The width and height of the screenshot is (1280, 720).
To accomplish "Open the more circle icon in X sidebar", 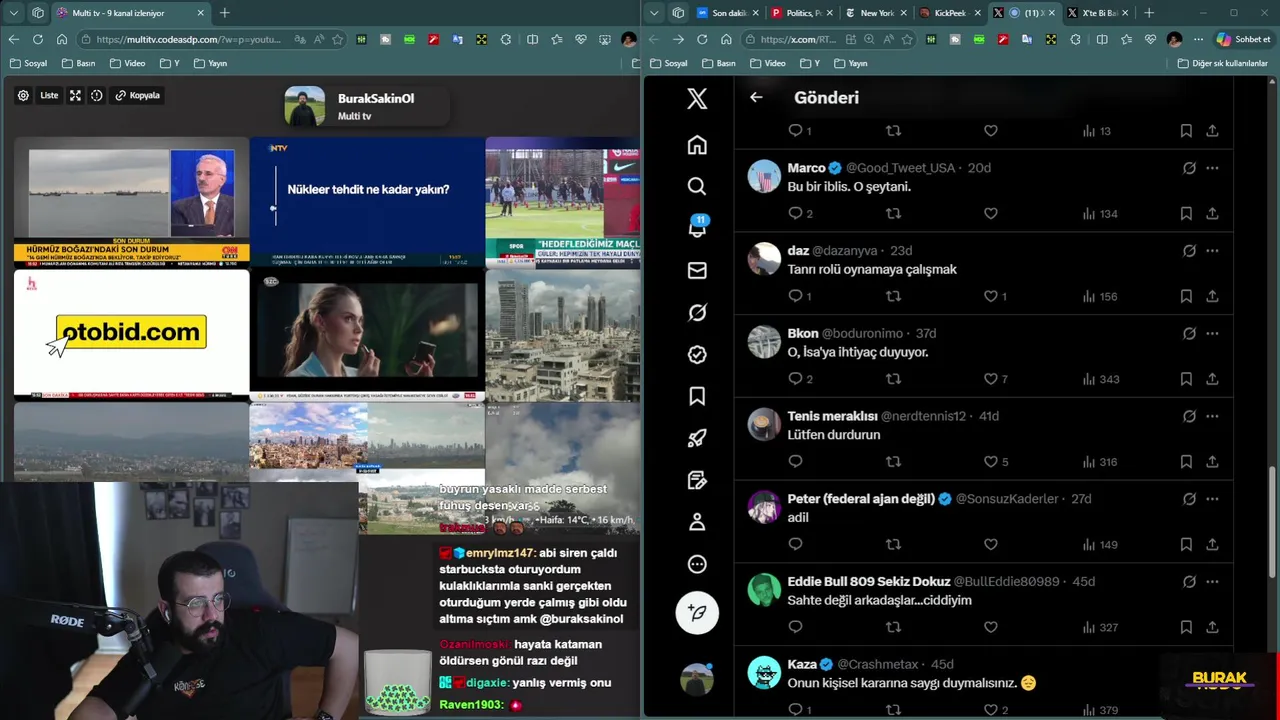I will (x=697, y=564).
